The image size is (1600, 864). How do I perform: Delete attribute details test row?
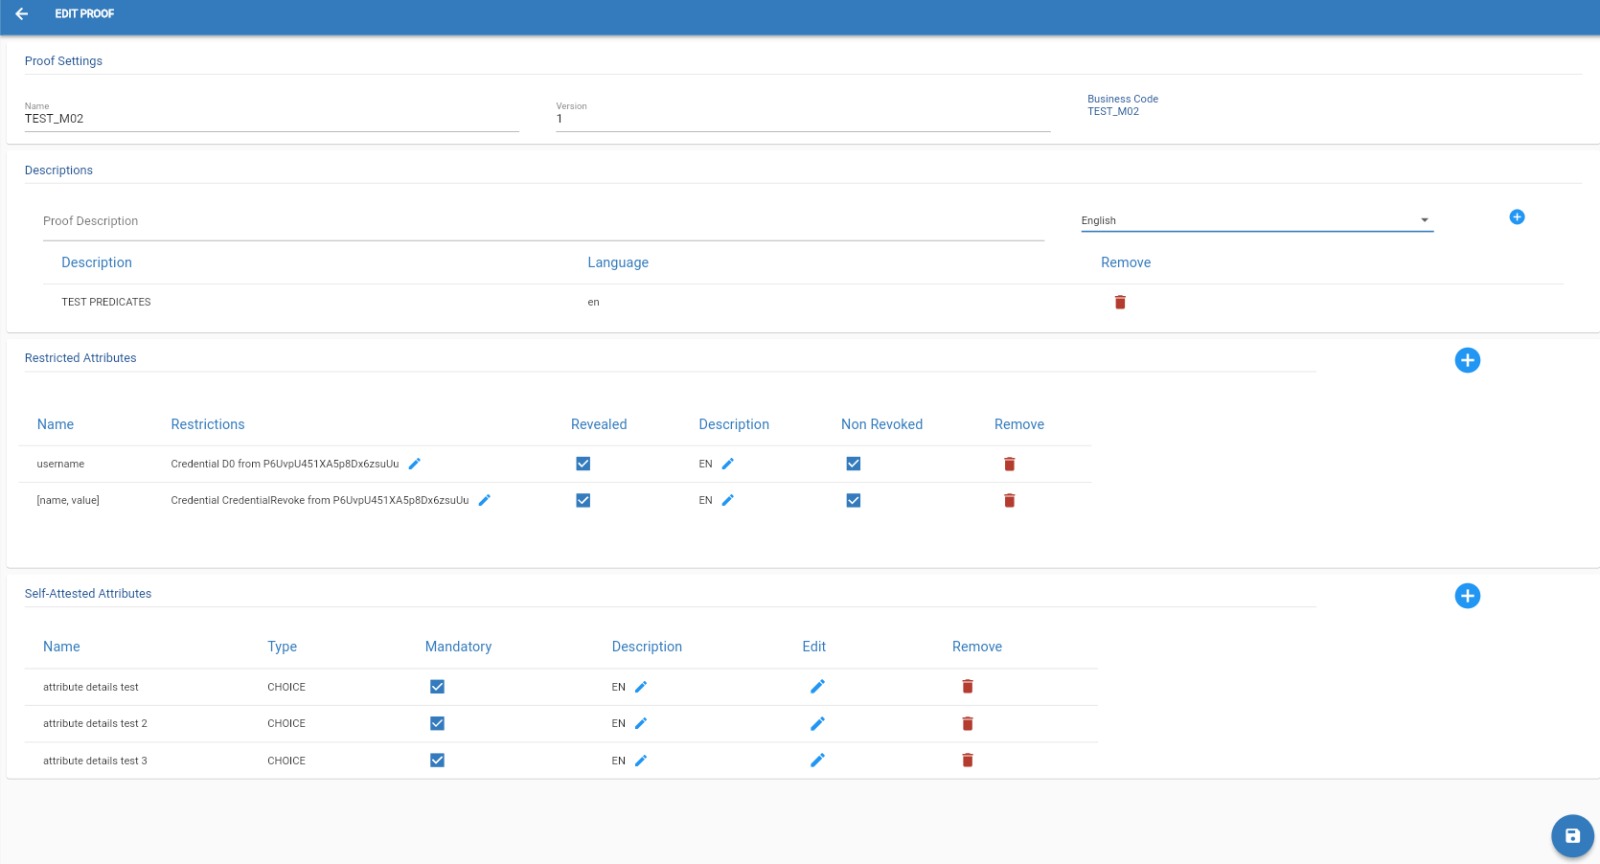[x=967, y=686]
